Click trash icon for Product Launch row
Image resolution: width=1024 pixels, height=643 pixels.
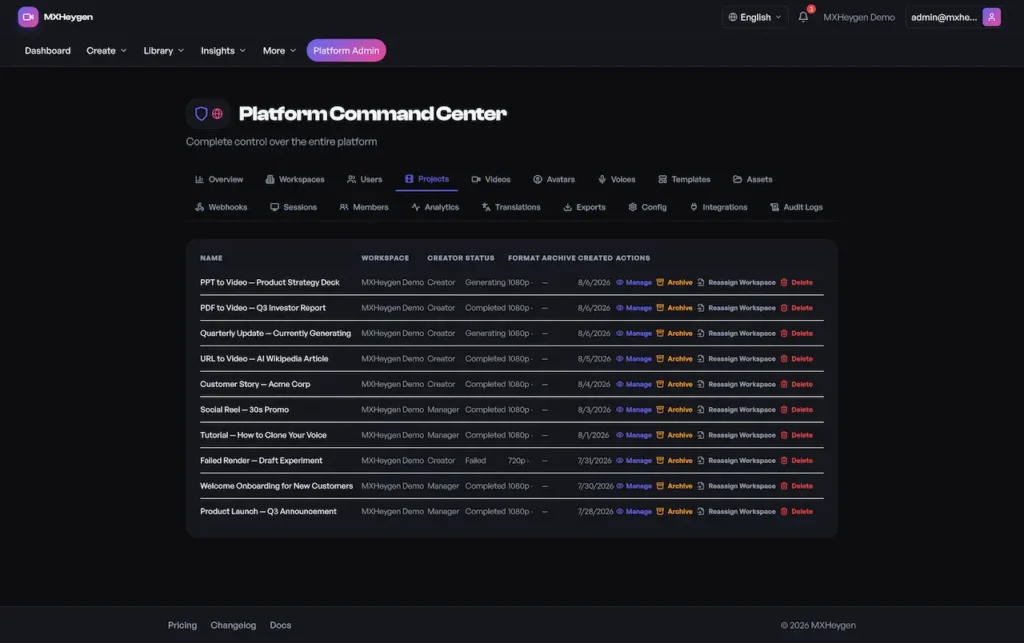pyautogui.click(x=784, y=512)
